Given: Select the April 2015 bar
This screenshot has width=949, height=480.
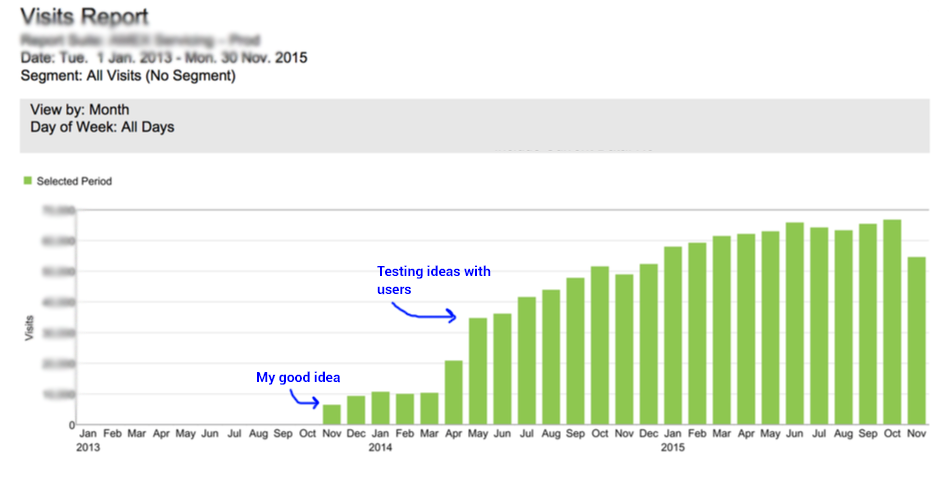Looking at the screenshot, I should pos(746,329).
